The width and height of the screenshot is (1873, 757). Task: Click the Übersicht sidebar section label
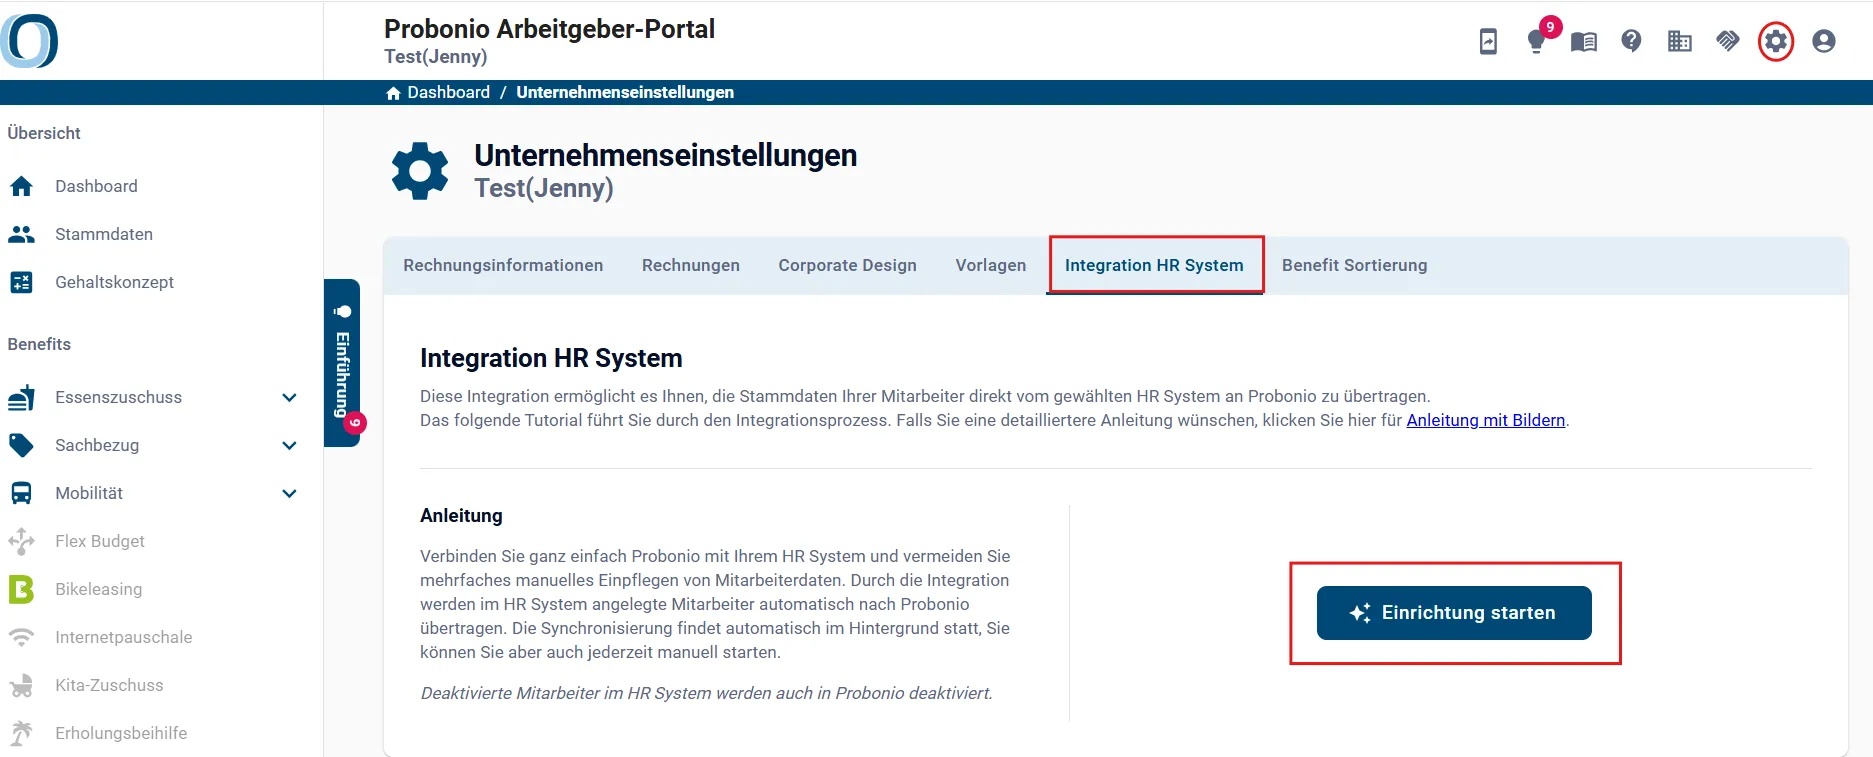[44, 133]
